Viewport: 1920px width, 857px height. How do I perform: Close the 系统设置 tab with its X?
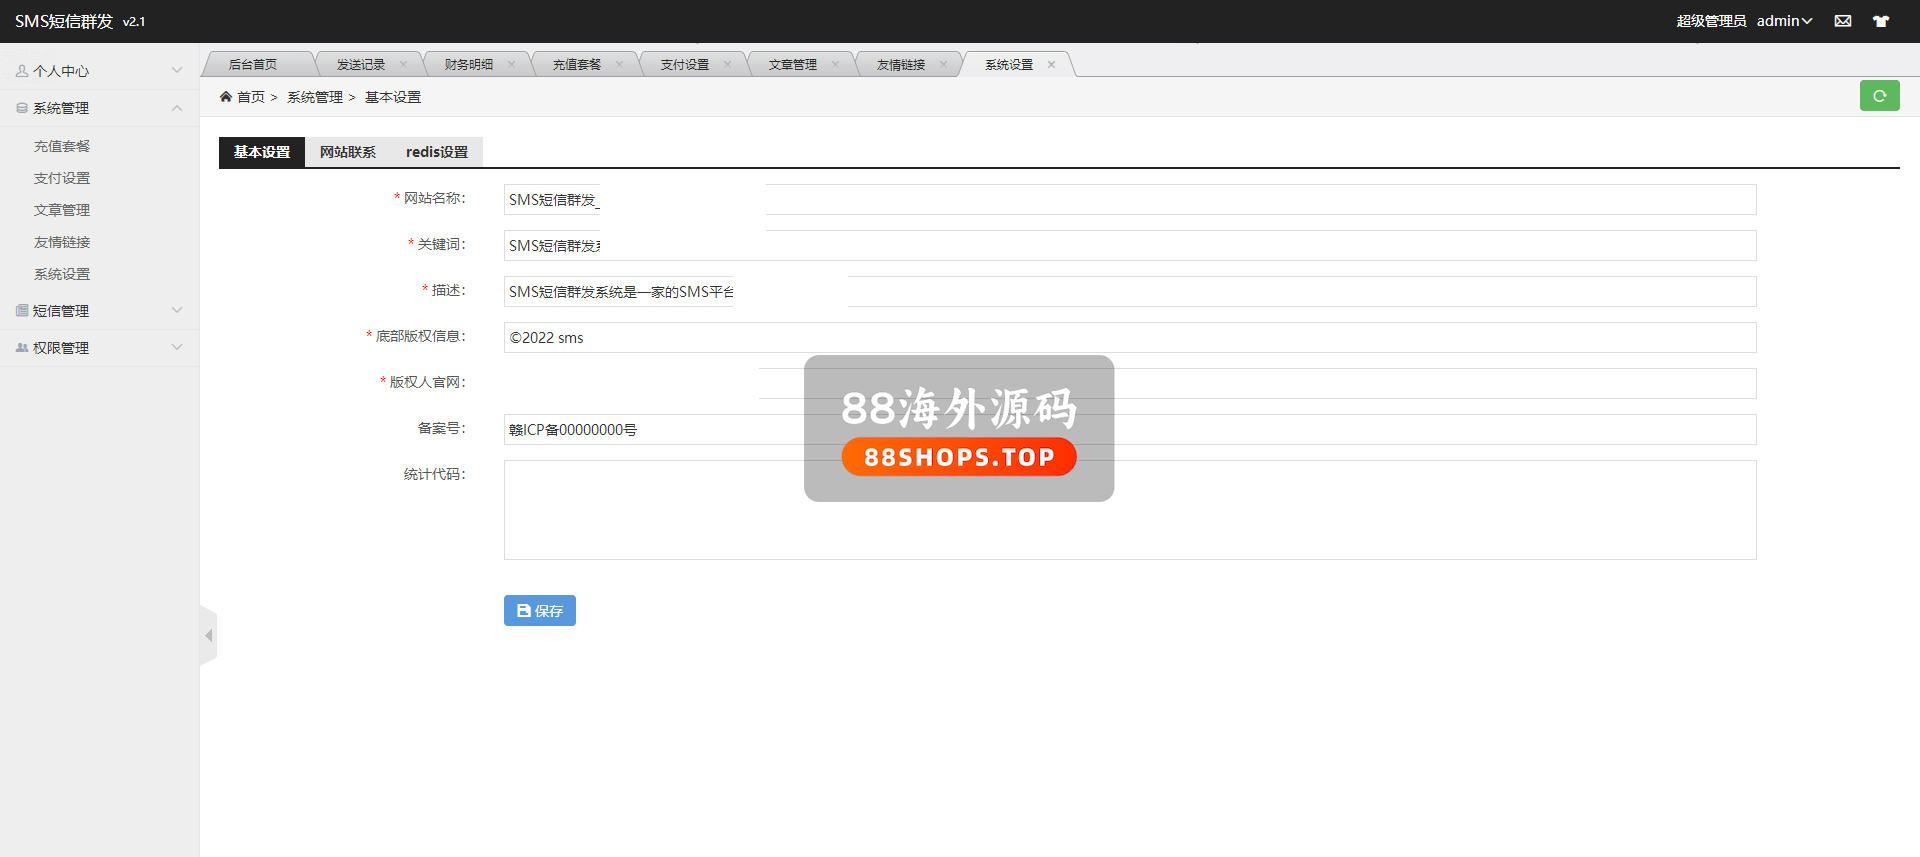(x=1051, y=65)
